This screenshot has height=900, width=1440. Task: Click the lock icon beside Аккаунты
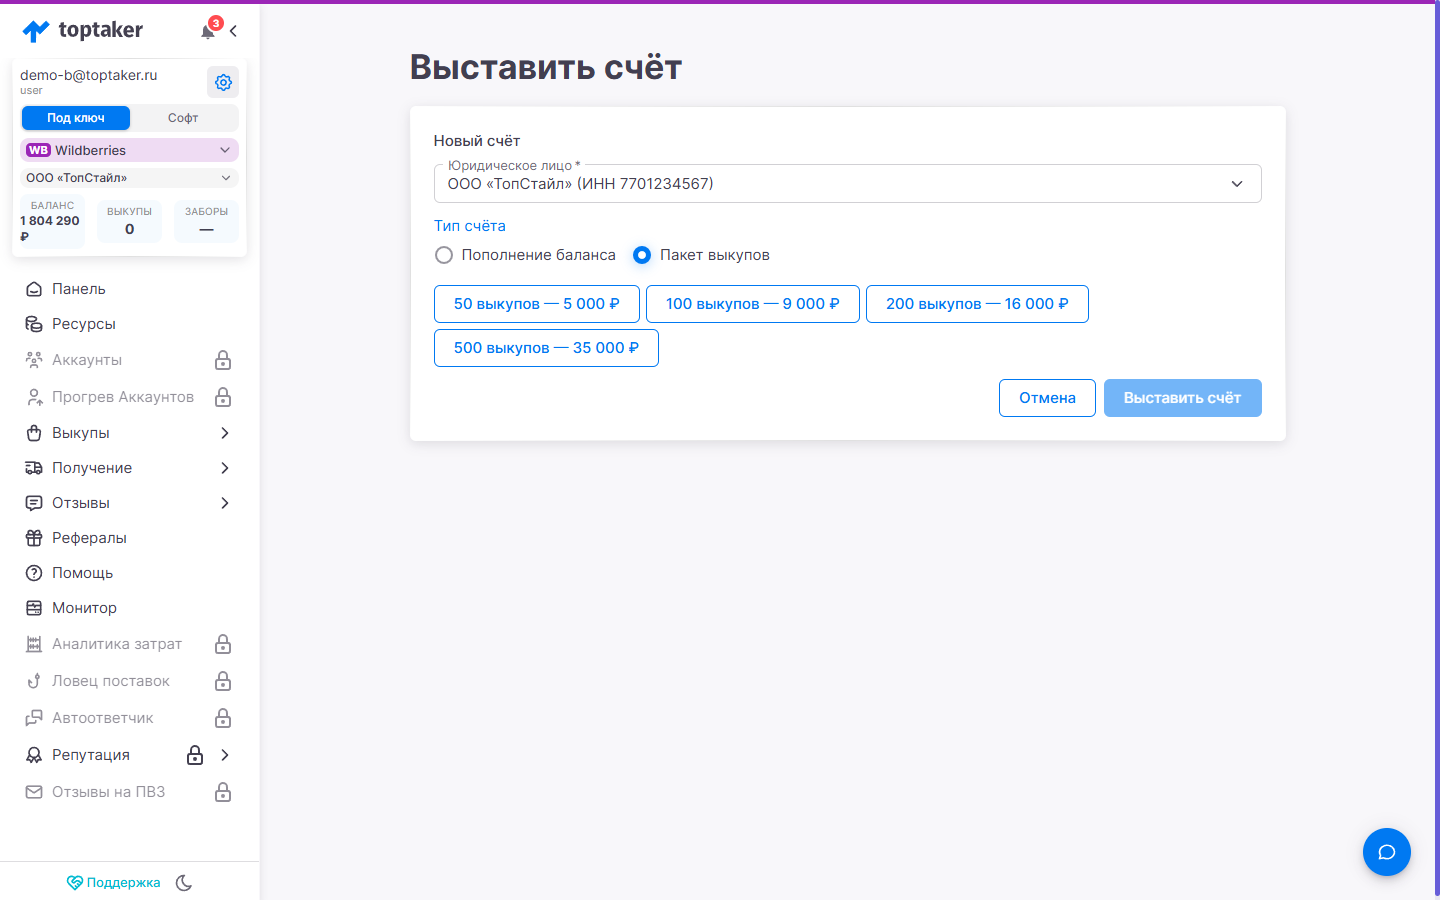point(223,360)
